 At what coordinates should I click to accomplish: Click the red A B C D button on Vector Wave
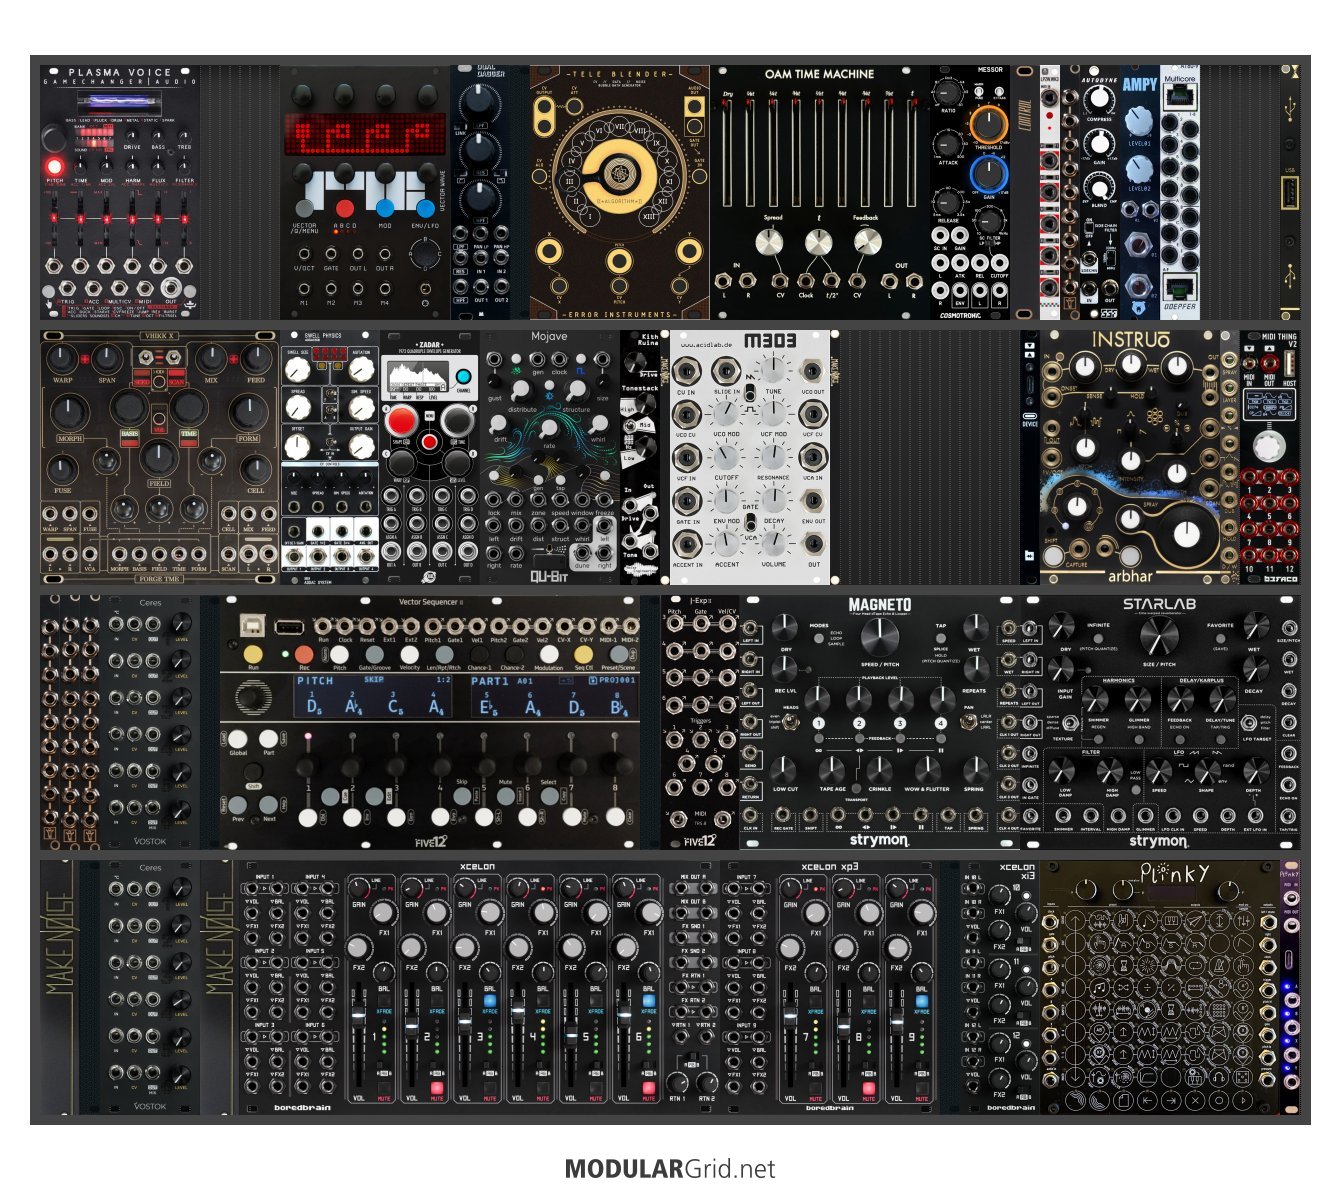click(344, 209)
